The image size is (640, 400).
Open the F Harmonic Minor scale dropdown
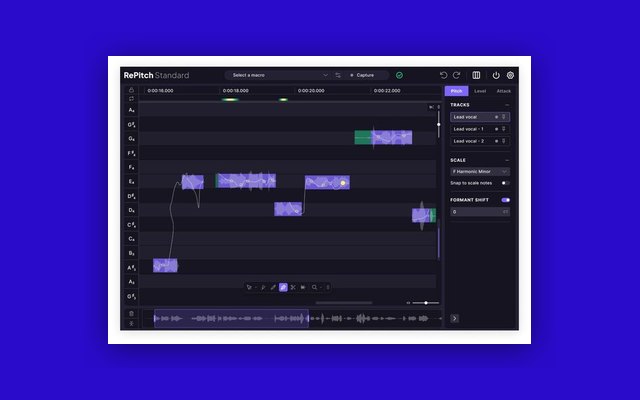pos(480,172)
